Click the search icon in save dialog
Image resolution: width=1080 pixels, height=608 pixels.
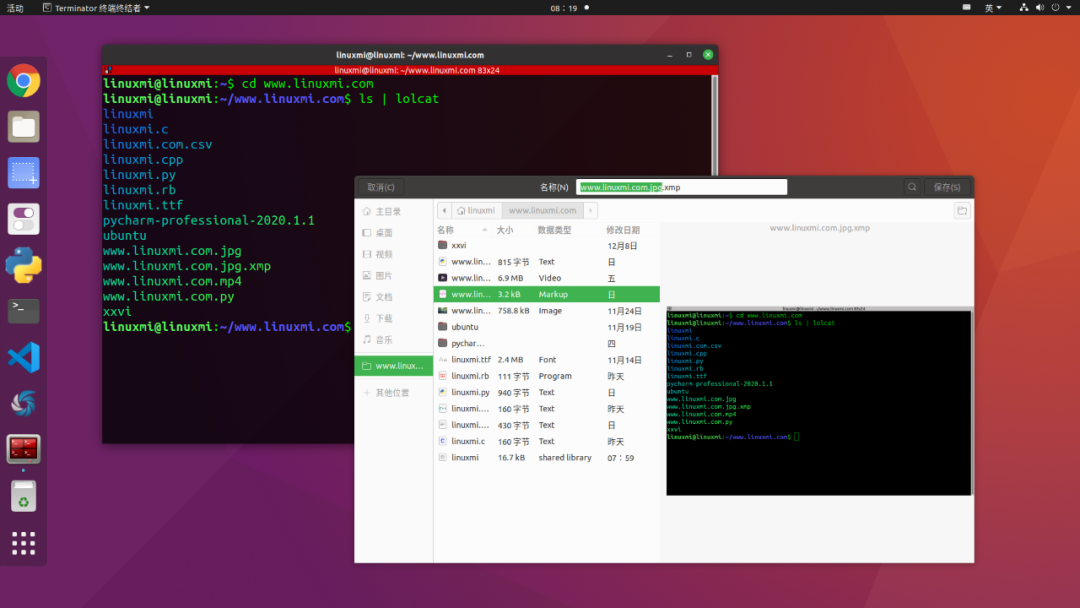pos(912,187)
